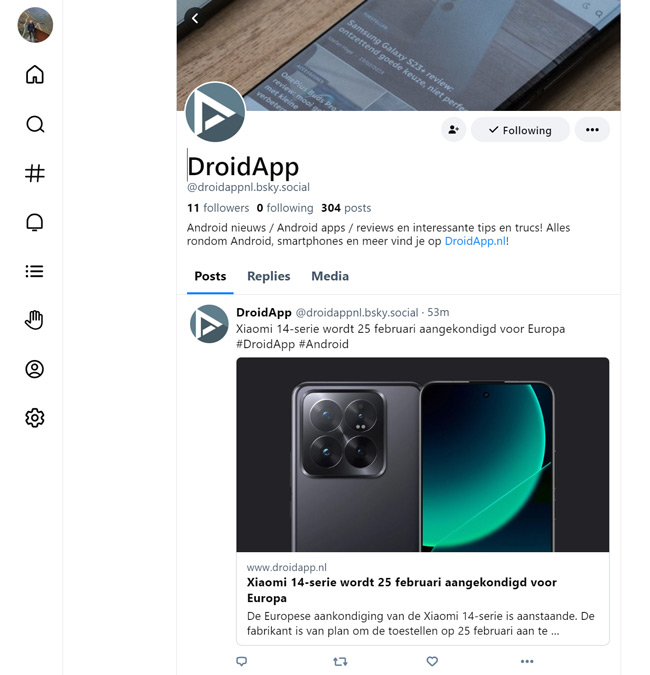Open the Lists icon in sidebar
The height and width of the screenshot is (675, 650).
pyautogui.click(x=35, y=271)
